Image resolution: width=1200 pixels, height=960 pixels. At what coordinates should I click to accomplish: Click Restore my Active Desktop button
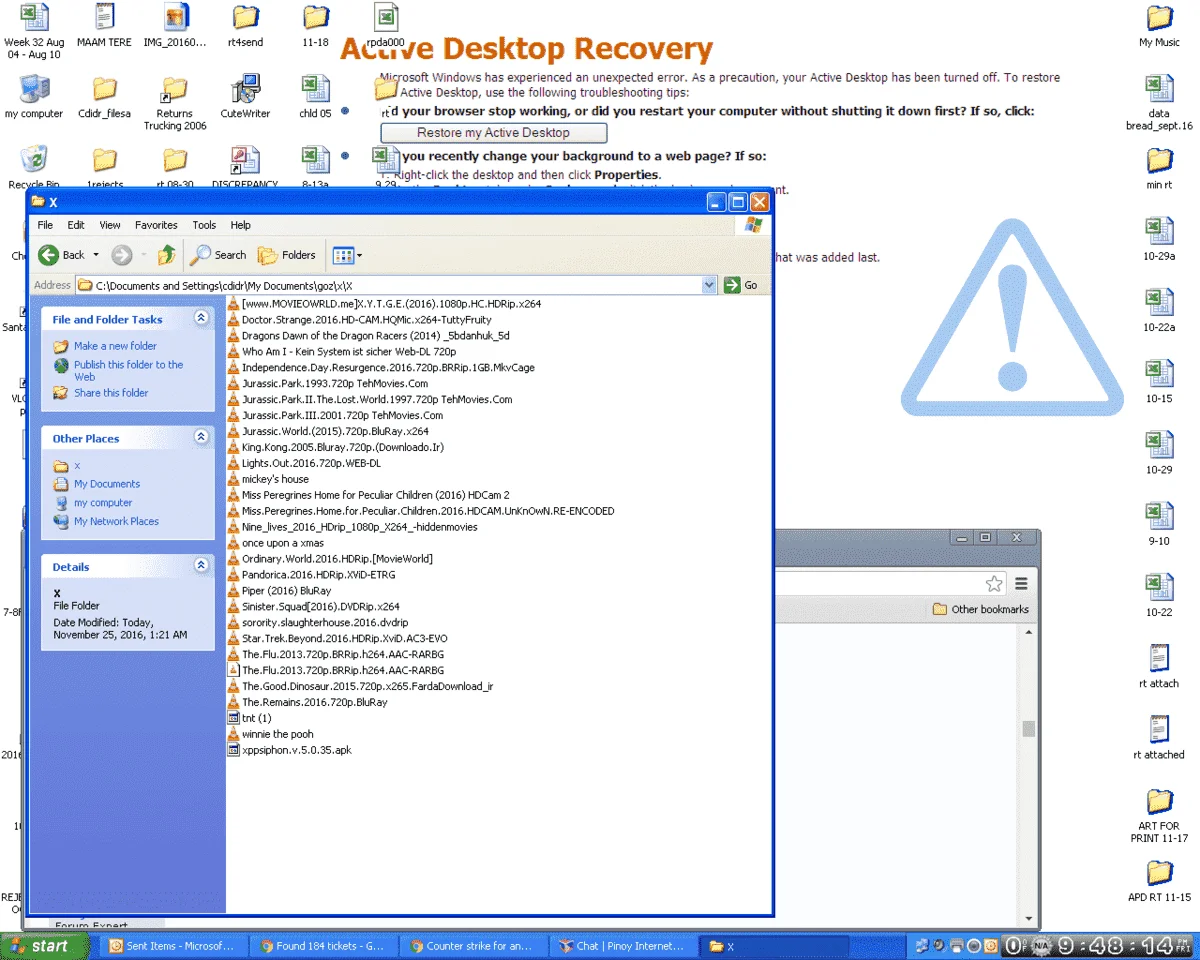coord(493,132)
